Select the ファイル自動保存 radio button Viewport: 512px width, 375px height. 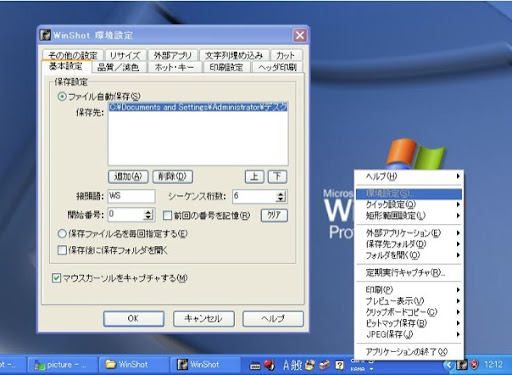click(62, 97)
